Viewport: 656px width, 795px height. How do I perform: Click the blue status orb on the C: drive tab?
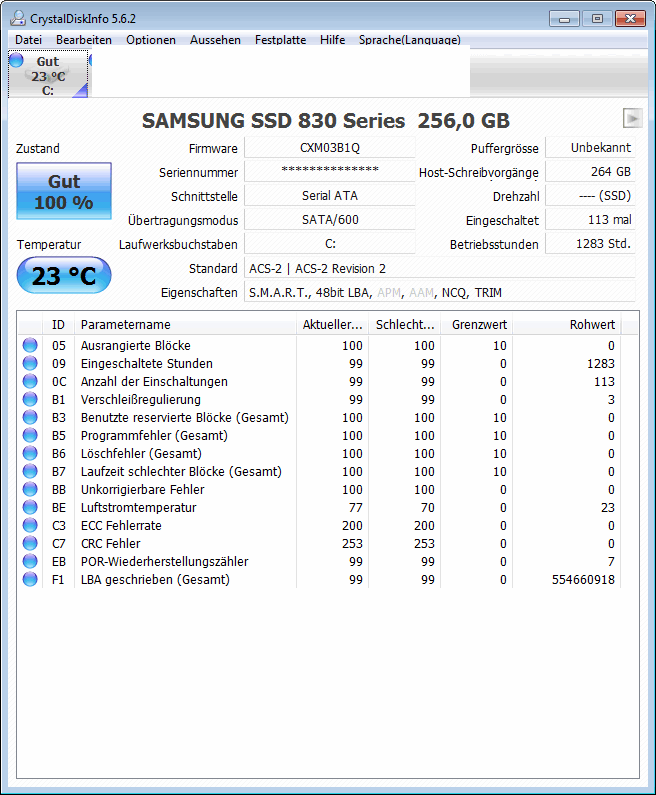[16, 60]
